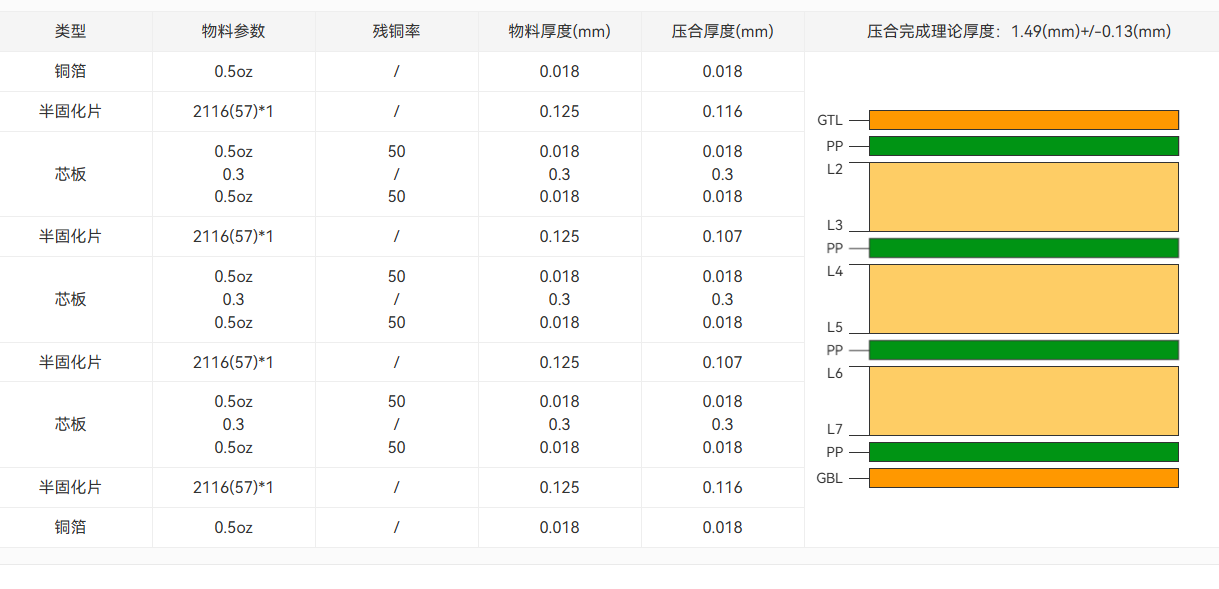Select green PP bar between GTL and L2
Image resolution: width=1219 pixels, height=589 pixels.
(1023, 146)
